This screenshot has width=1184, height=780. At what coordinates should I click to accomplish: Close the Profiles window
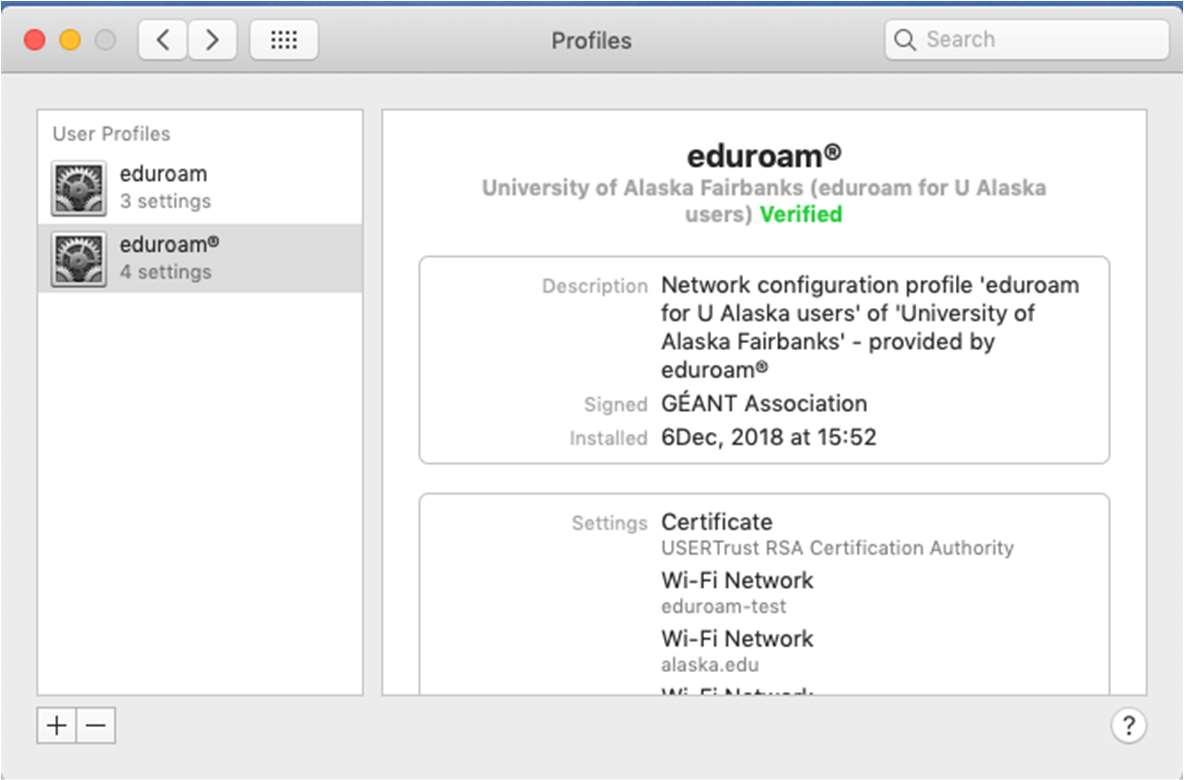(x=35, y=40)
